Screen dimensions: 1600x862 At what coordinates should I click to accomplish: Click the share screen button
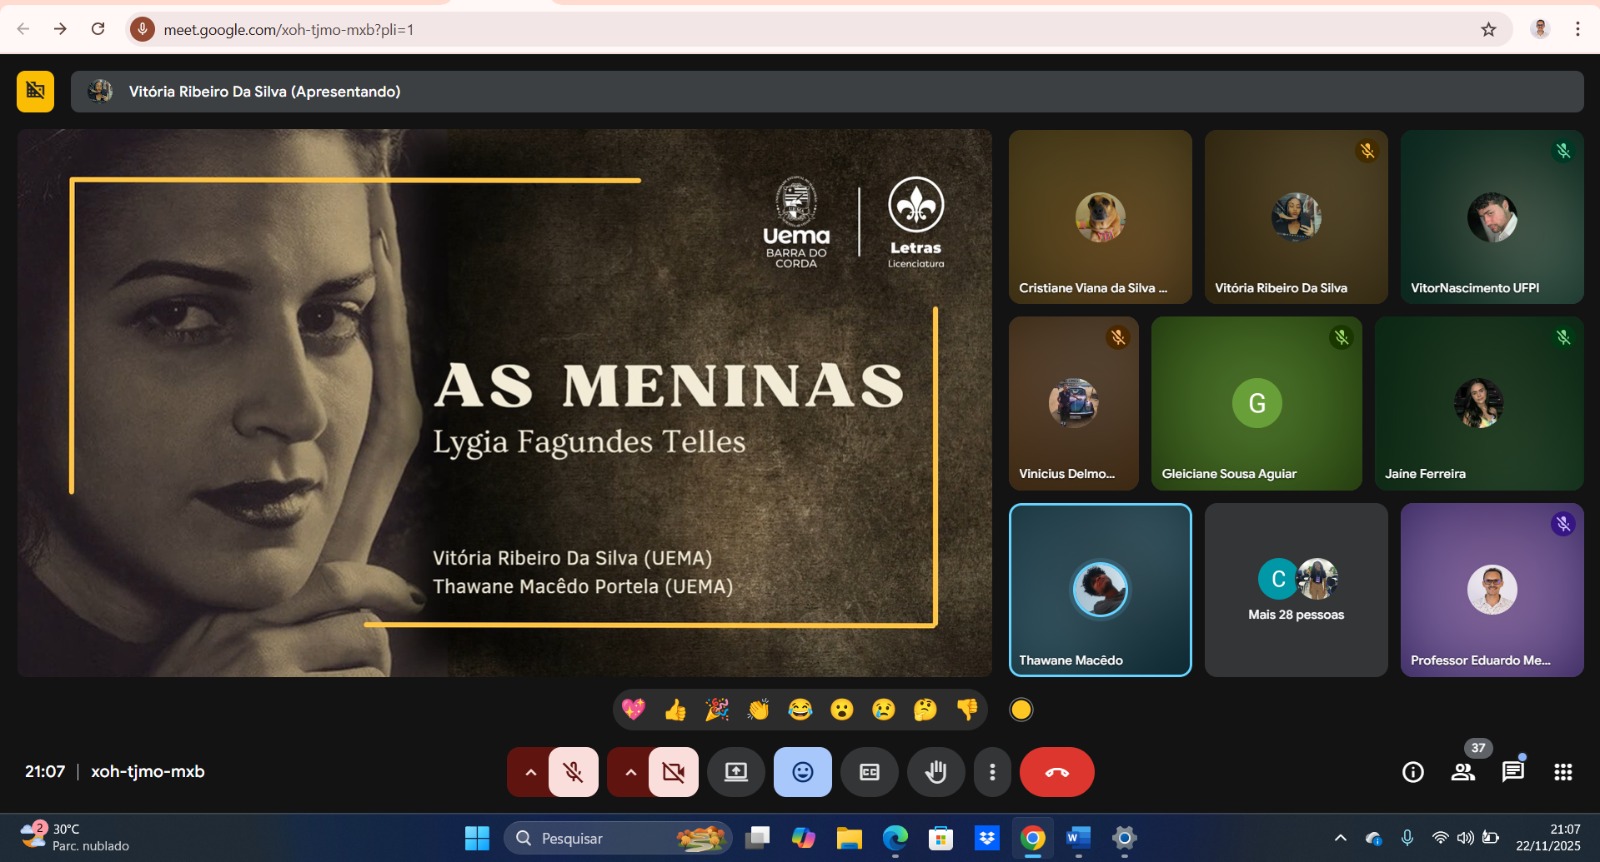[x=736, y=772]
